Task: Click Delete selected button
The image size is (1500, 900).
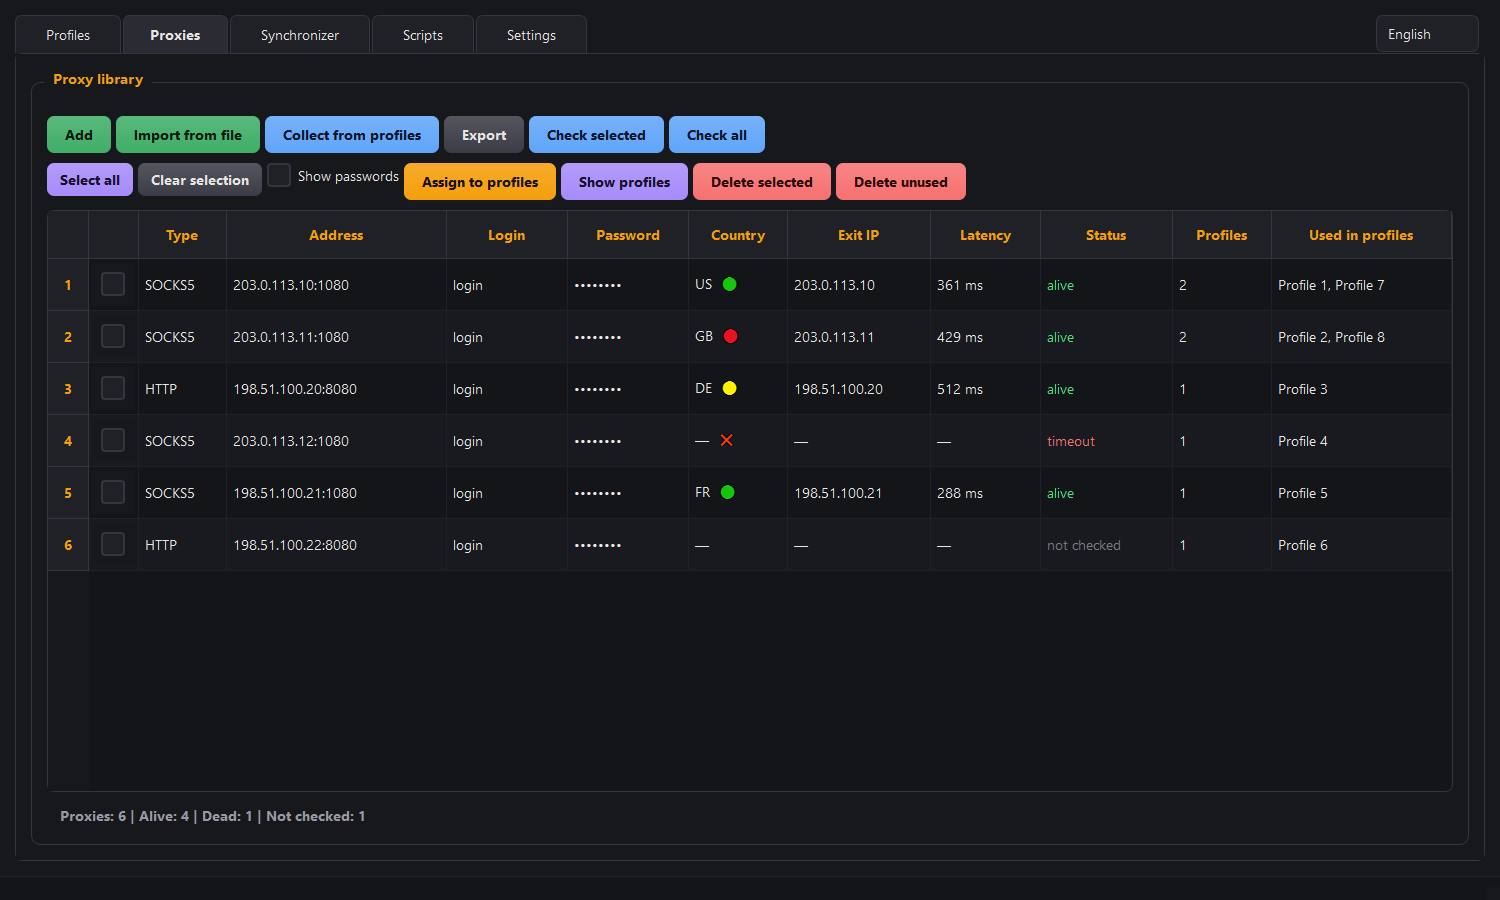Action: (x=762, y=182)
